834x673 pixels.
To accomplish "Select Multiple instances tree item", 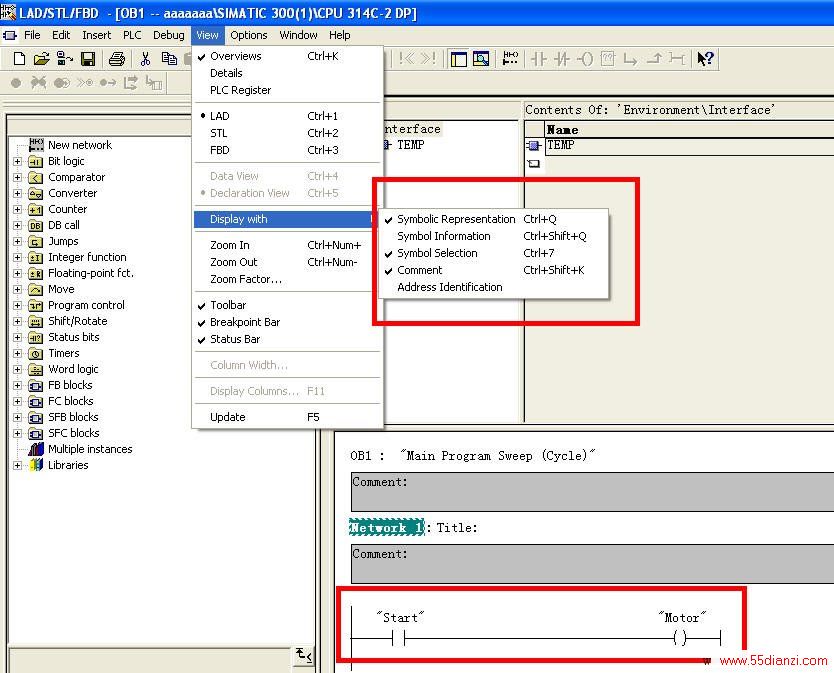I will pos(90,449).
